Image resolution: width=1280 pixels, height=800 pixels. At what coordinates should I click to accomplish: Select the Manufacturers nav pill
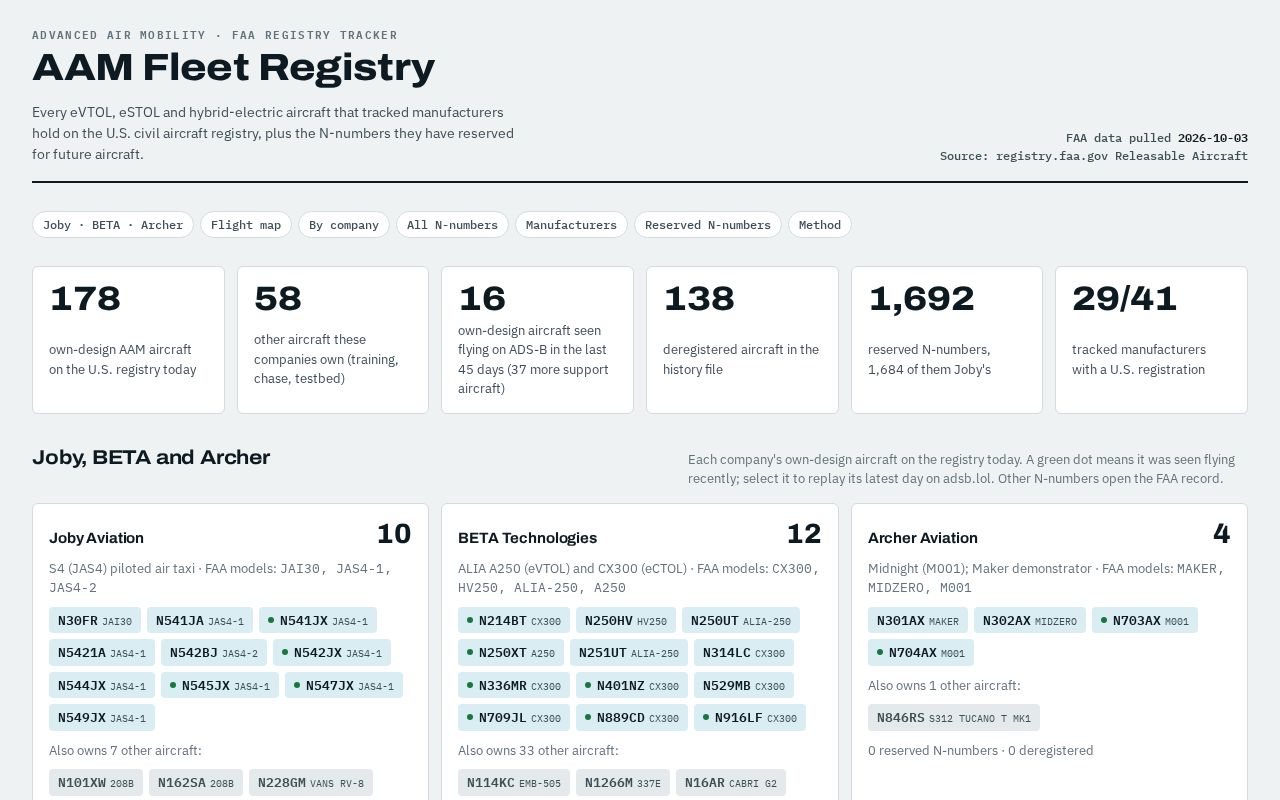point(571,225)
